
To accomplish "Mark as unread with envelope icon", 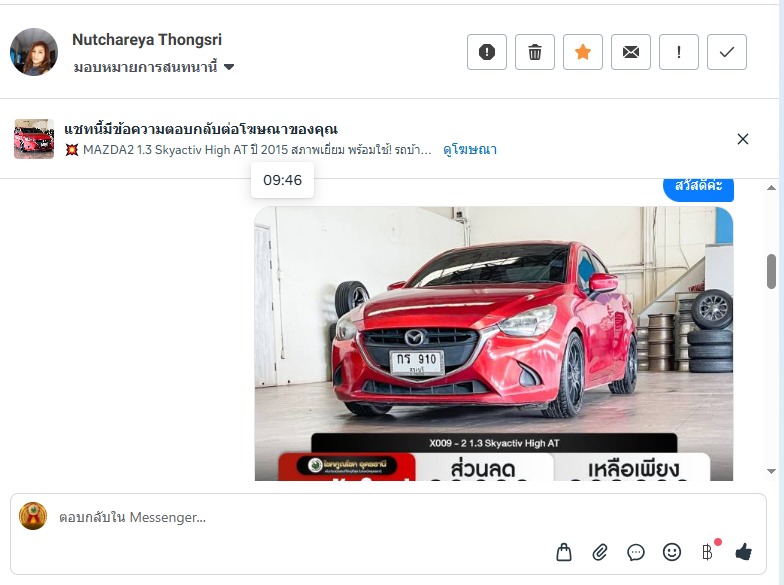I will (x=630, y=52).
